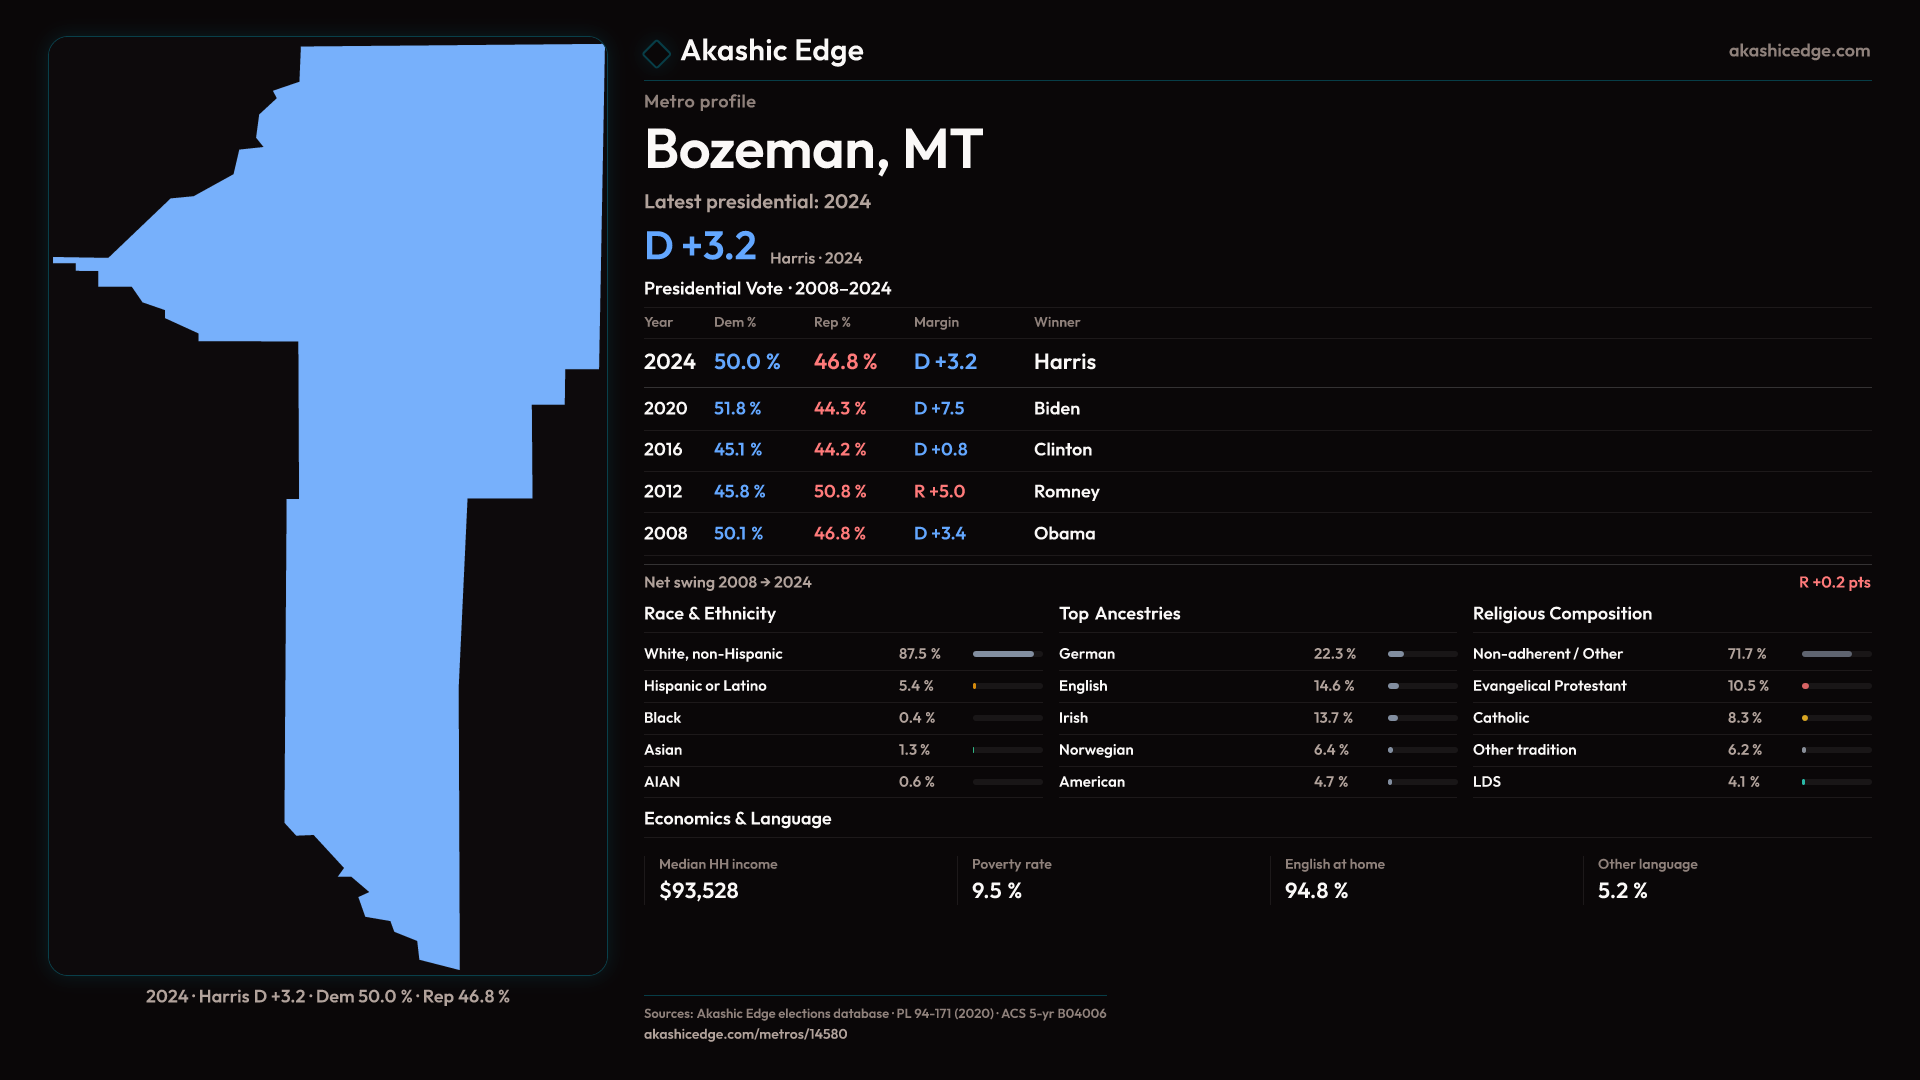The width and height of the screenshot is (1920, 1080).
Task: Open the akashicedge.com/metros/14580 footer link
Action: click(745, 1034)
